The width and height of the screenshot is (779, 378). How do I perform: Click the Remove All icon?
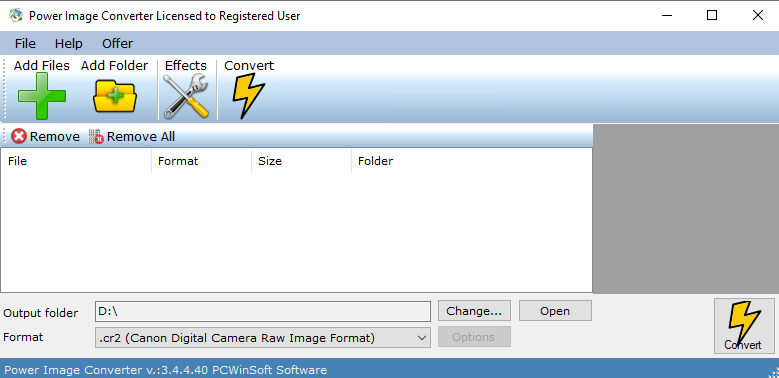(x=96, y=137)
